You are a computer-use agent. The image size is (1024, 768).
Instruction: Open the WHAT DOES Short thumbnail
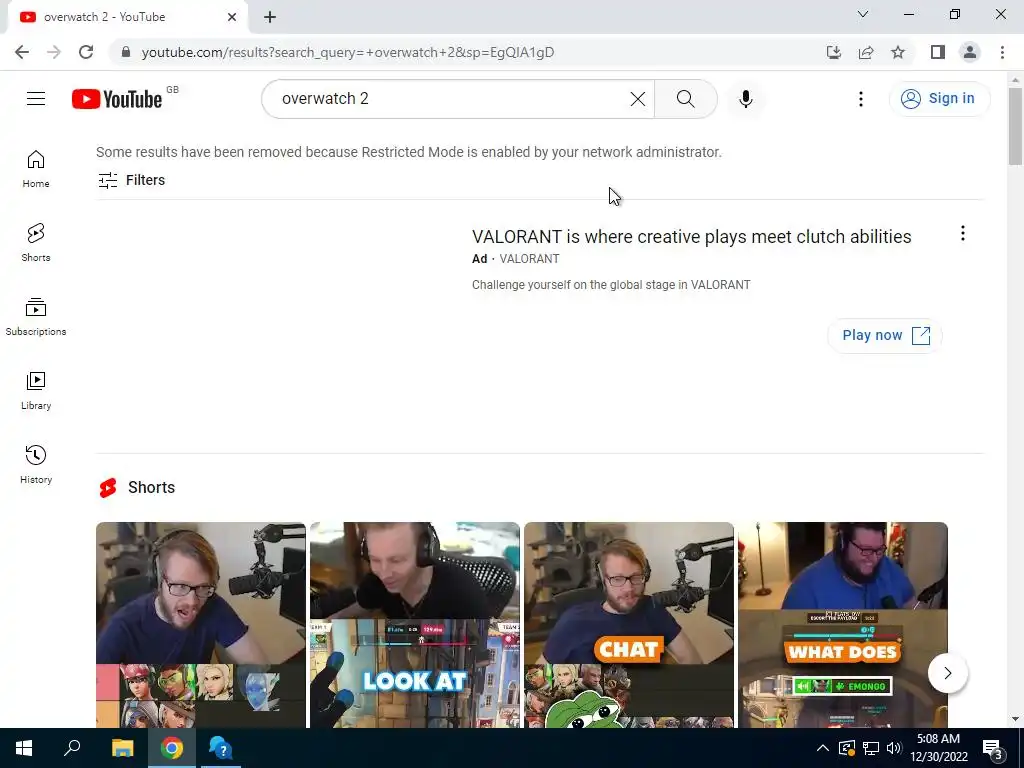[842, 624]
